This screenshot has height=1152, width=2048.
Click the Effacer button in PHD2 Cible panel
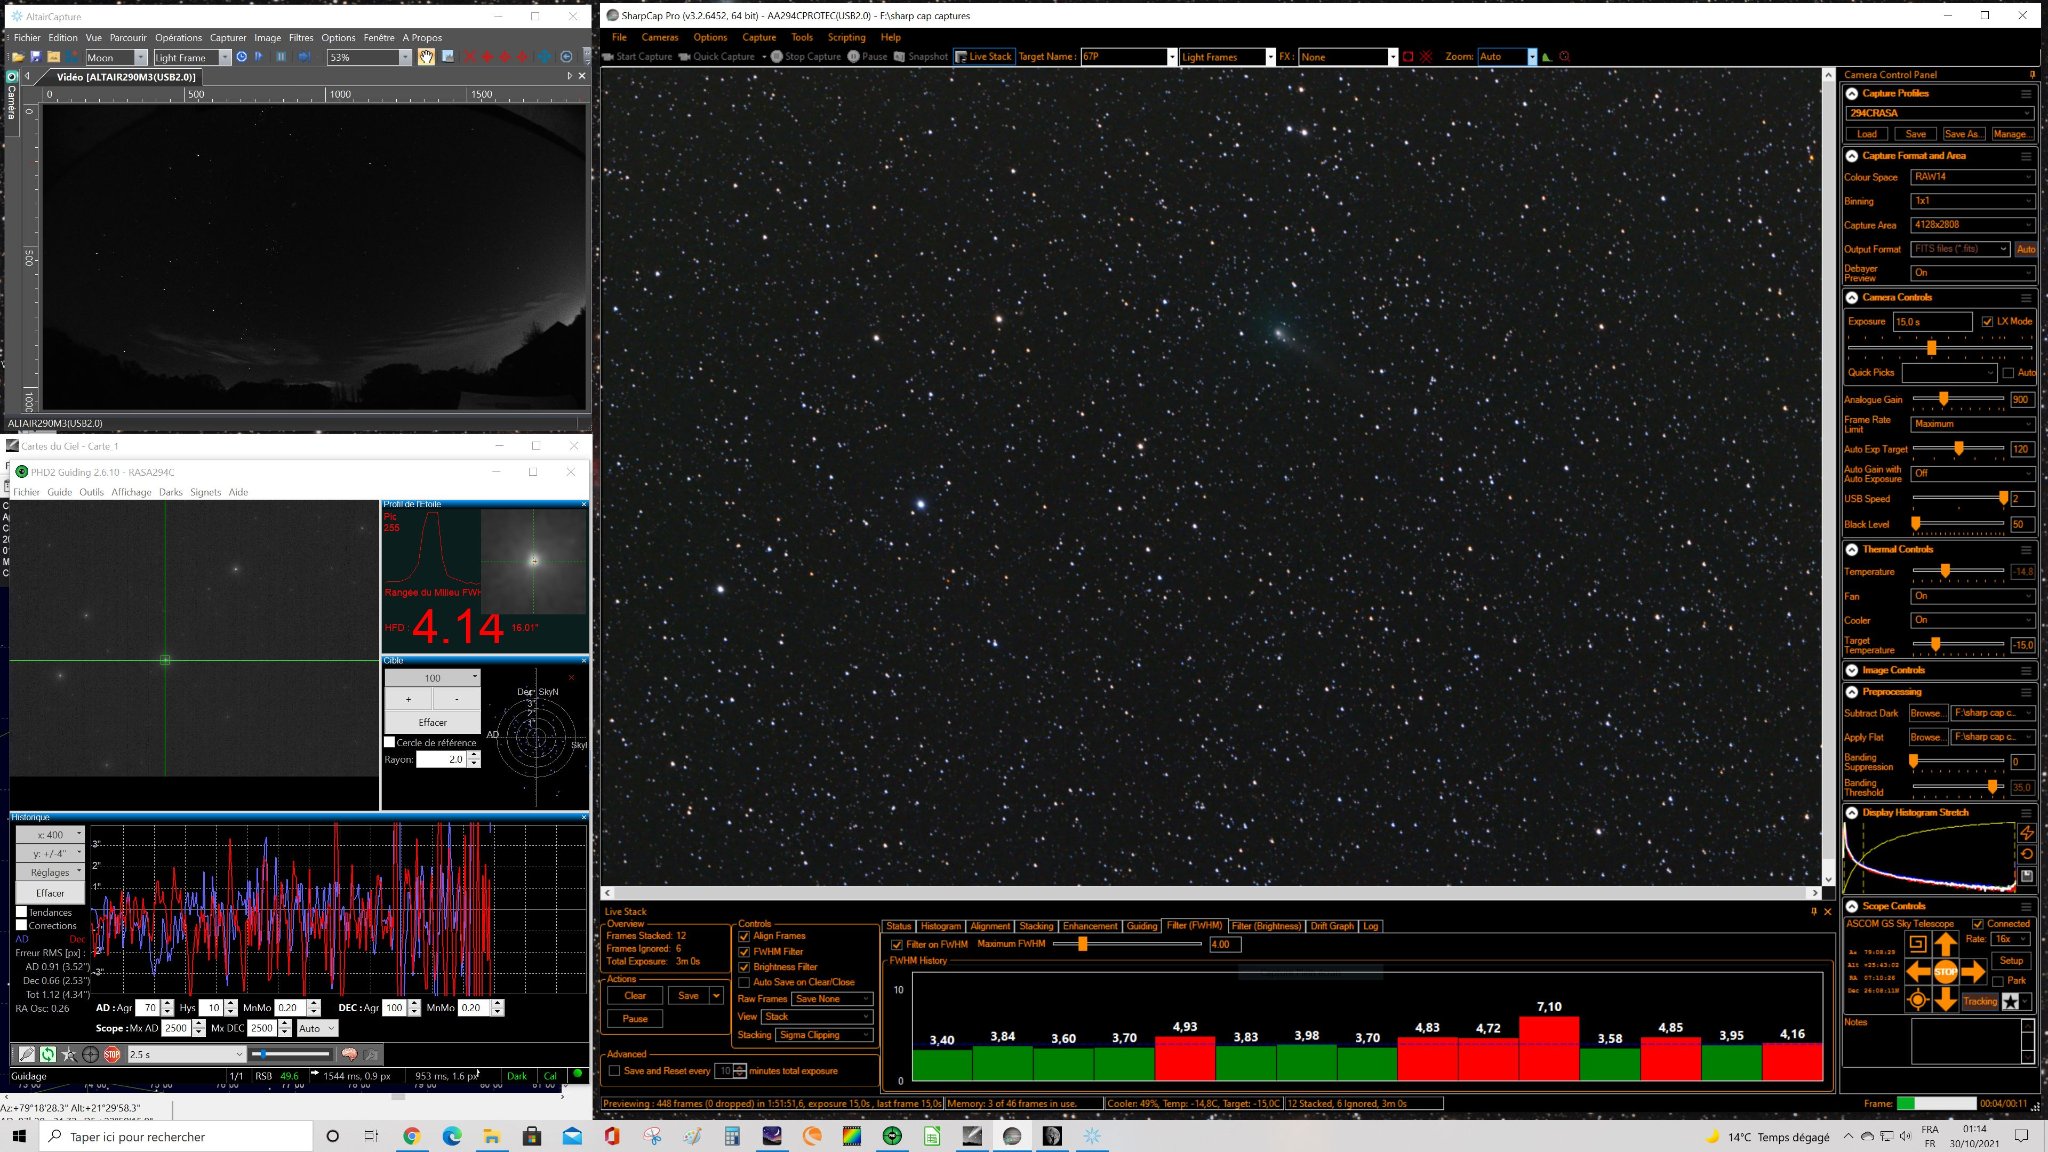(x=432, y=722)
